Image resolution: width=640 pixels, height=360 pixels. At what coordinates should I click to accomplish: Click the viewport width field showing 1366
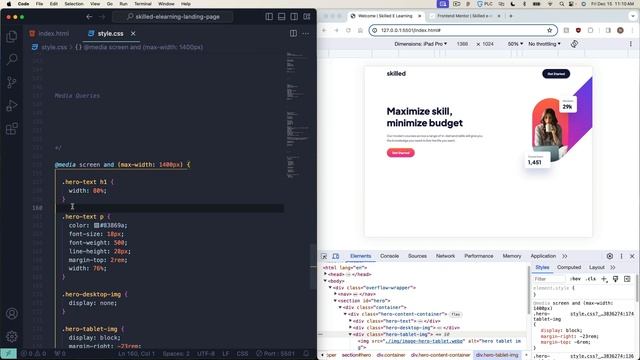[x=462, y=44]
